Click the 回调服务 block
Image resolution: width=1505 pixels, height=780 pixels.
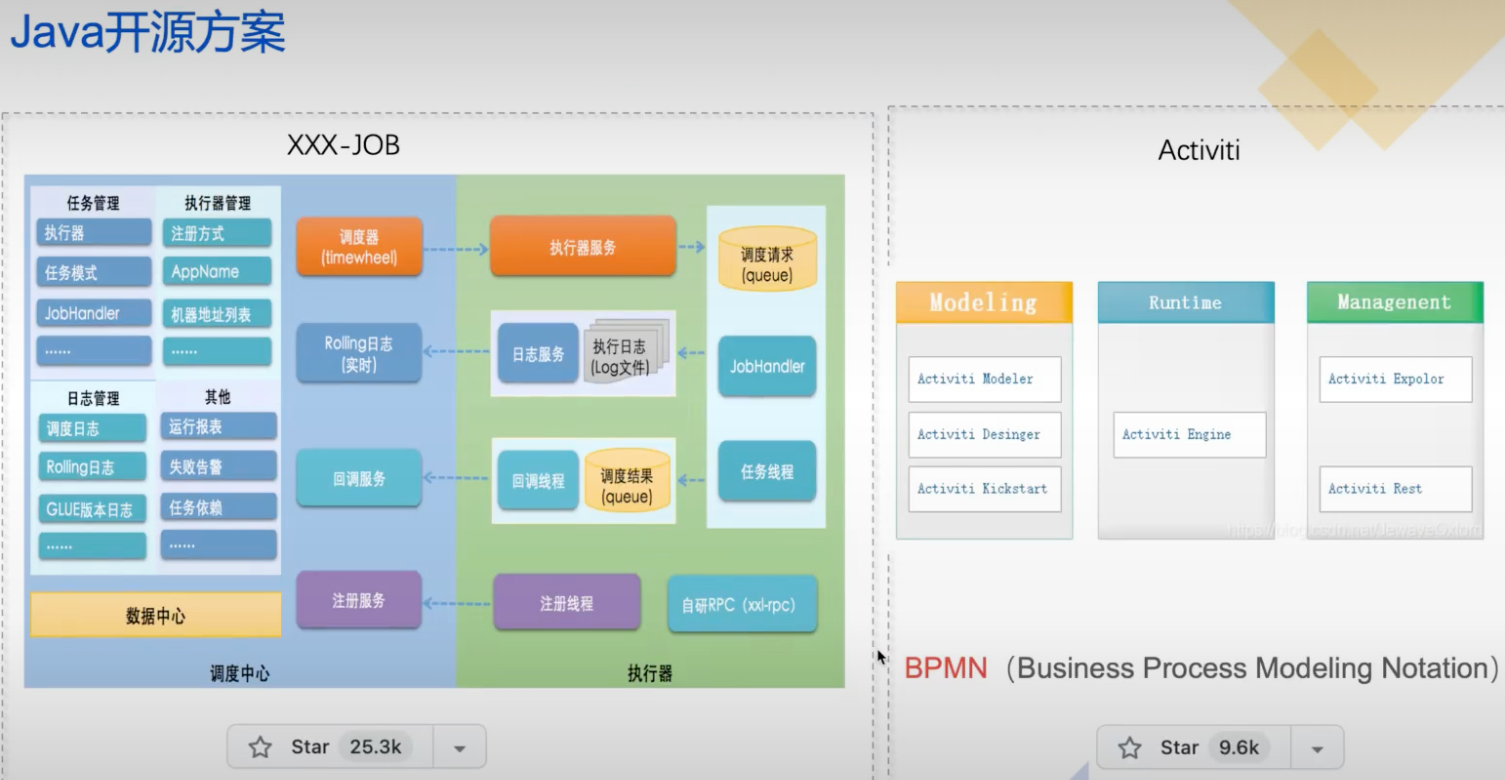click(359, 479)
